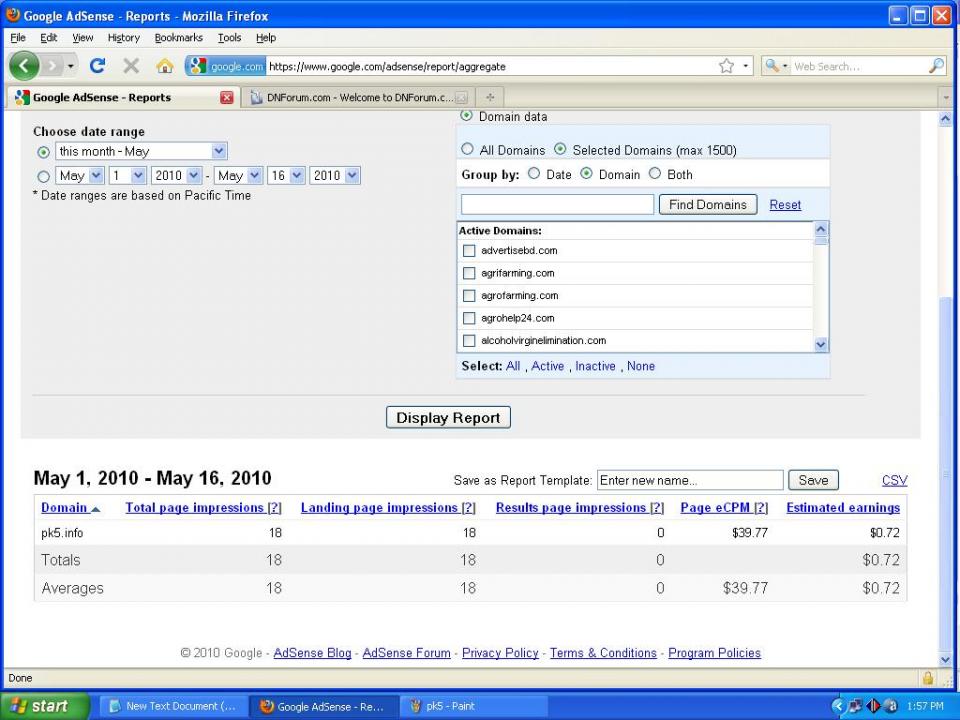This screenshot has width=960, height=720.
Task: Expand the 'this month - May' dropdown
Action: (219, 151)
